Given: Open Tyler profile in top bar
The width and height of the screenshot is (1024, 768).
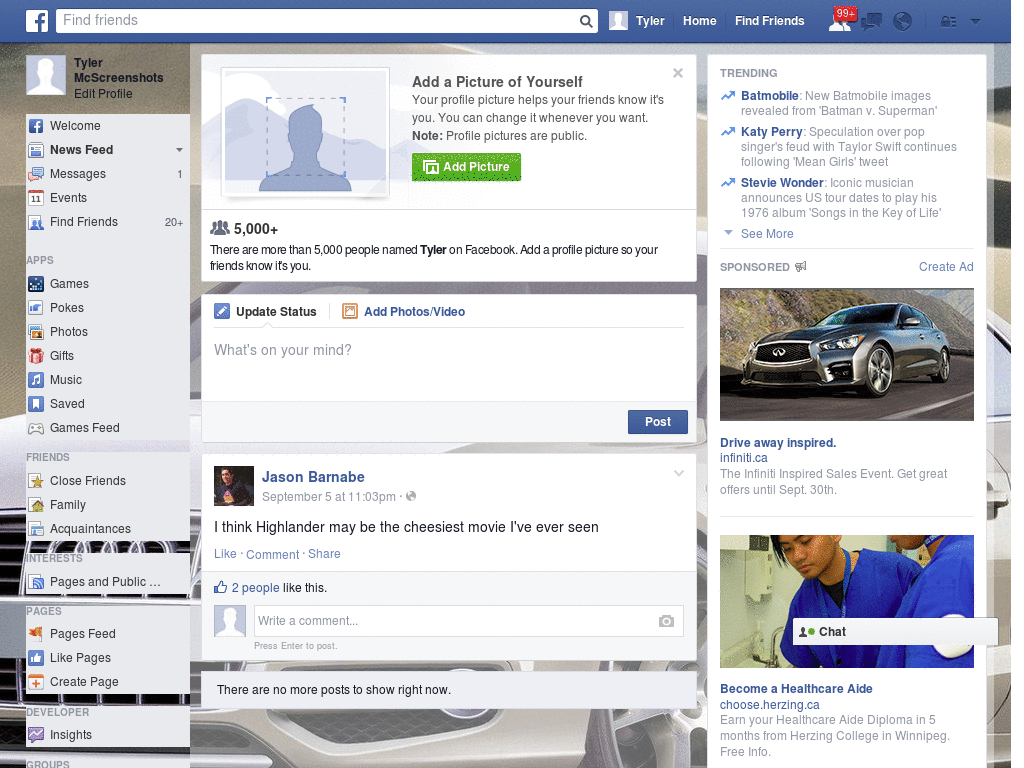Looking at the screenshot, I should click(x=637, y=21).
